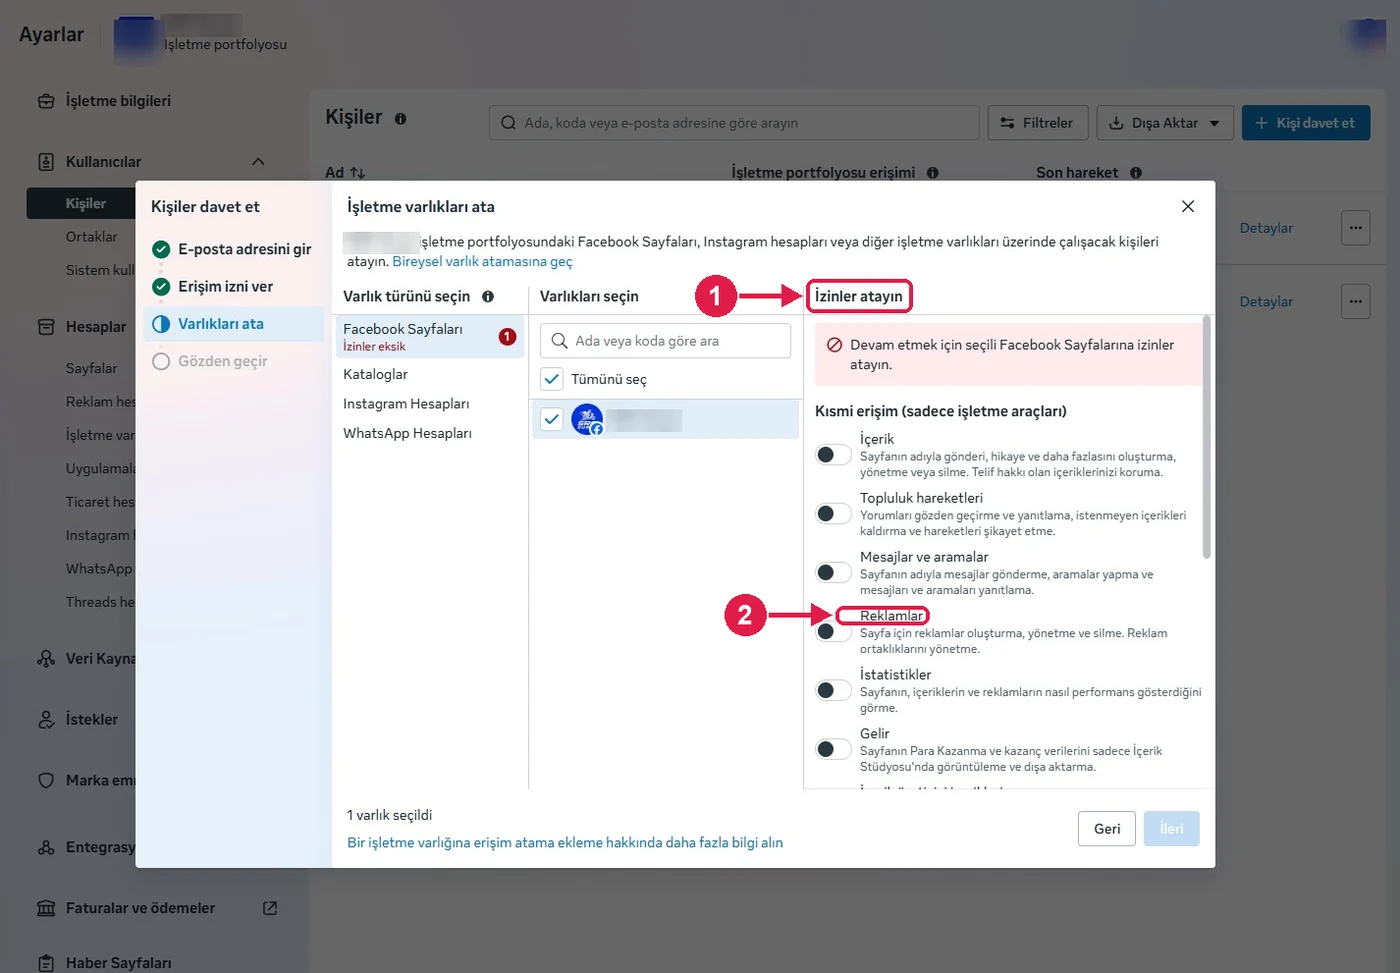
Task: Click info icon next to Son hareket
Action: tap(1136, 173)
